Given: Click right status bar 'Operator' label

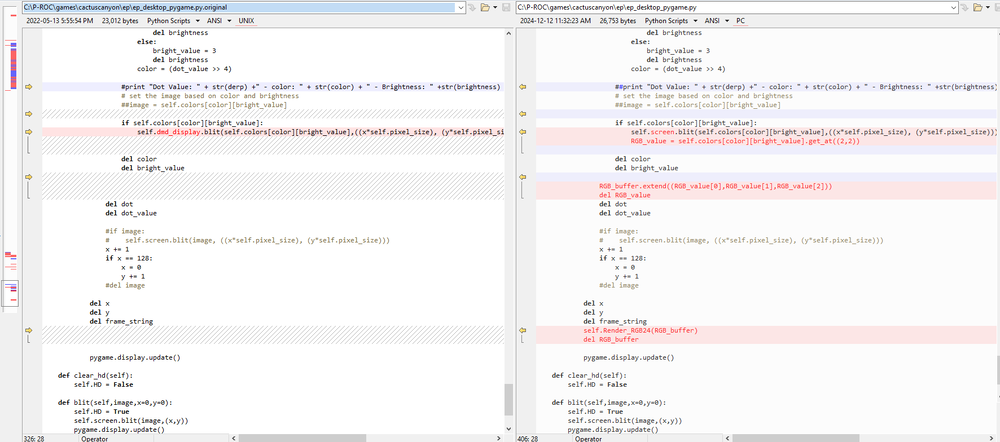Looking at the screenshot, I should pyautogui.click(x=589, y=438).
